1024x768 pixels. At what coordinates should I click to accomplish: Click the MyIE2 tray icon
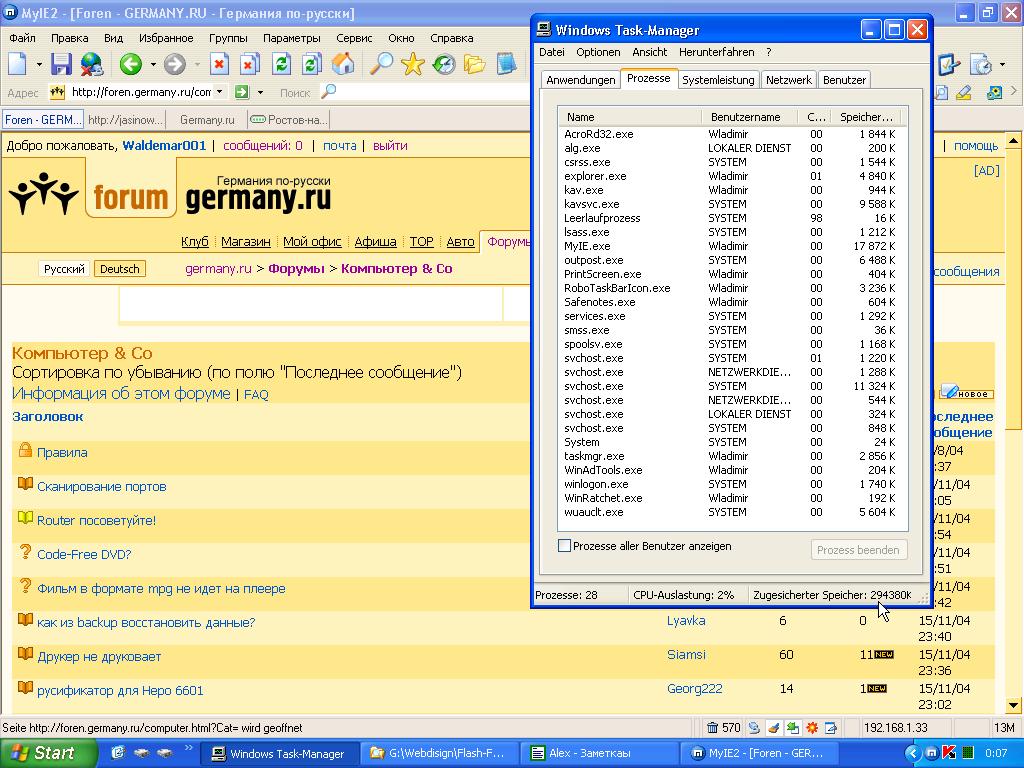(932, 753)
